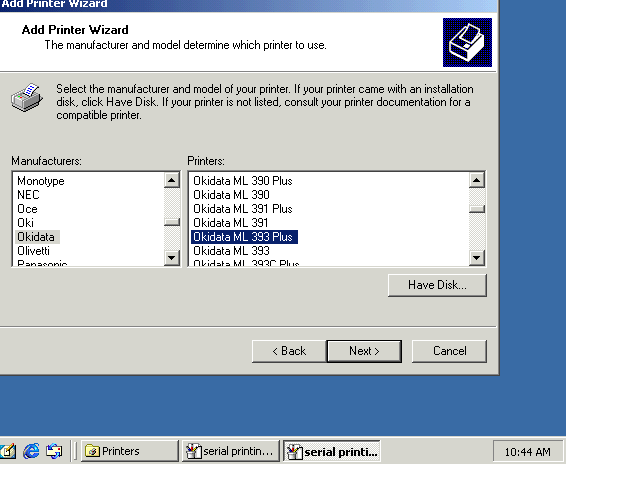
Task: Click the printer icon in wizard header
Action: click(x=467, y=41)
